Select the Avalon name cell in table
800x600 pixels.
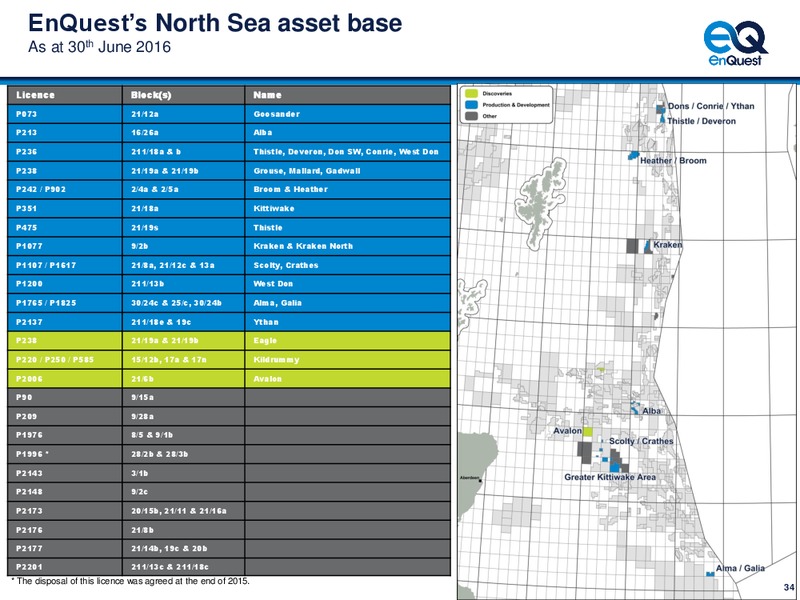click(348, 379)
